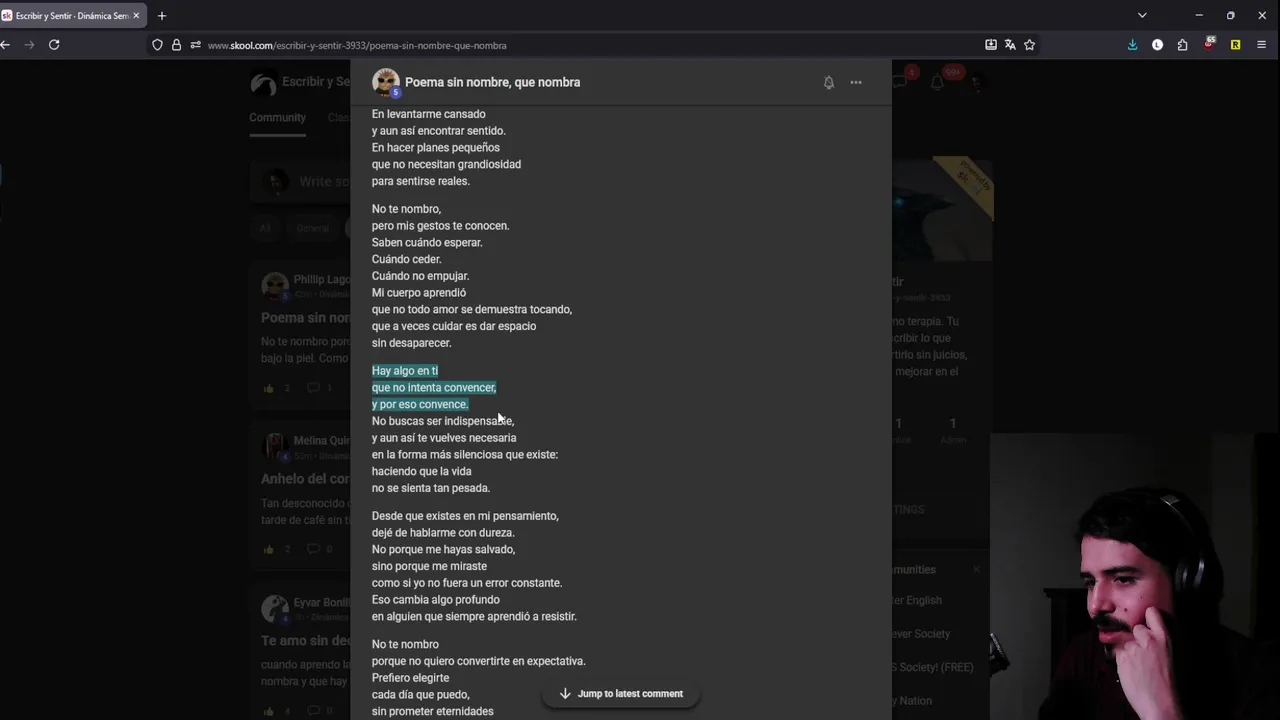Select the Escribir y Sentir browser tab
Viewport: 1280px width, 720px height.
coord(68,16)
